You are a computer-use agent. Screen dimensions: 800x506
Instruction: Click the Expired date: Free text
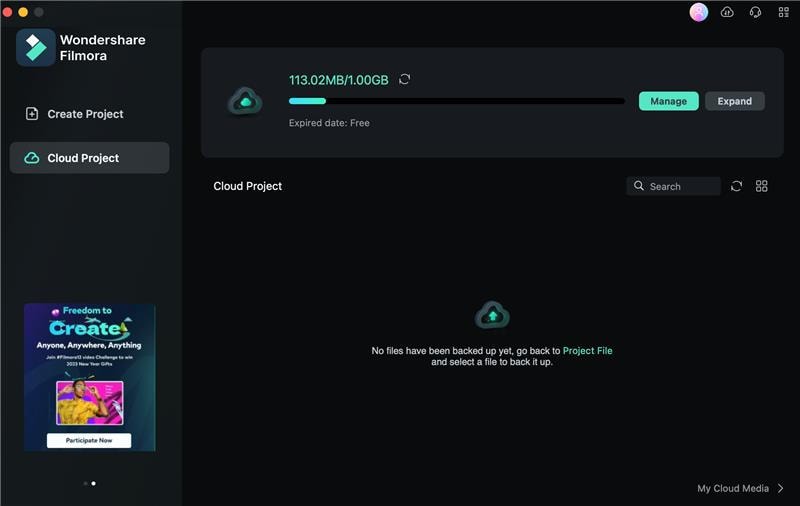[329, 123]
